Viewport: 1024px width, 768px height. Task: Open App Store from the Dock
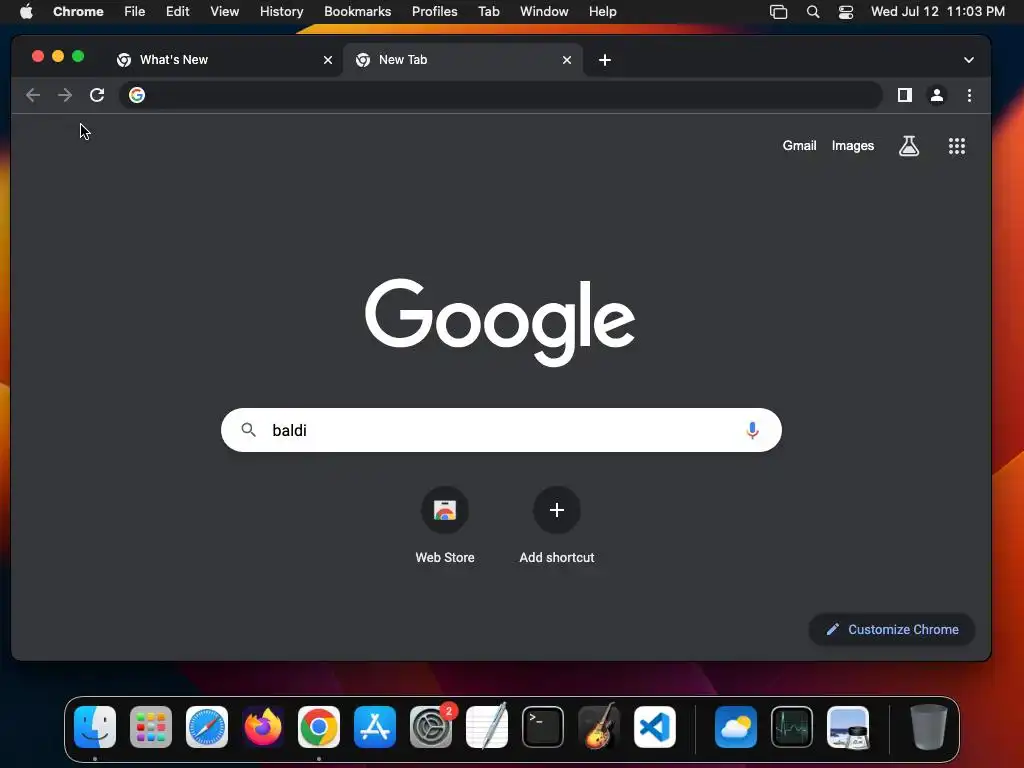tap(375, 727)
